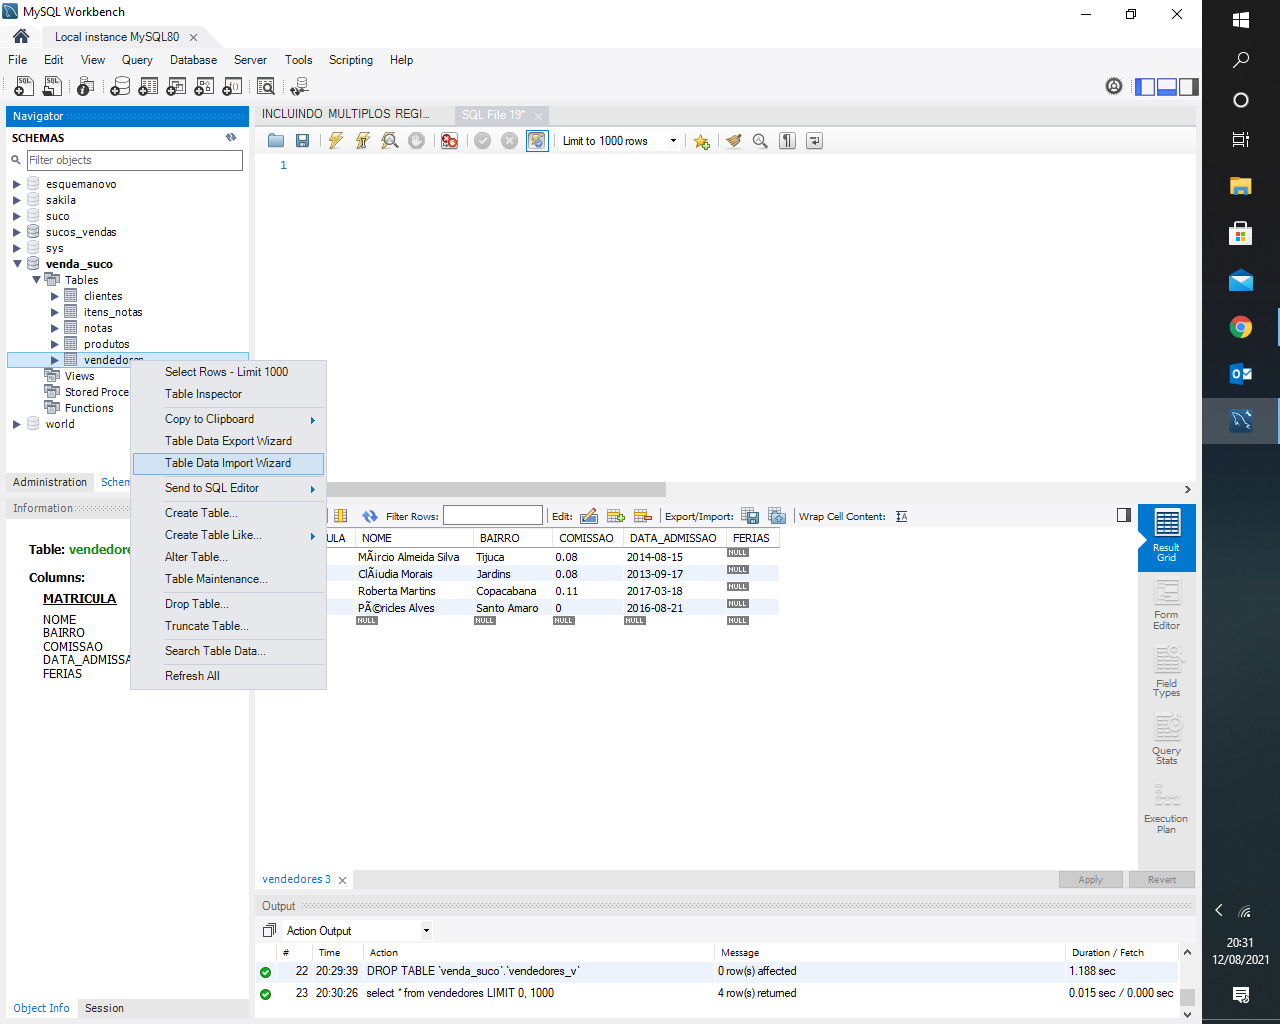Switch to INCLUINDO MULTIPLOS REGI tab

point(345,114)
